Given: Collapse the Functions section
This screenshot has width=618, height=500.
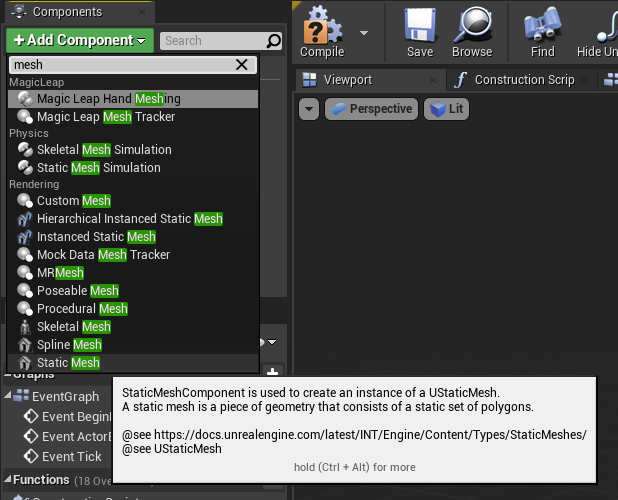Looking at the screenshot, I should point(7,479).
